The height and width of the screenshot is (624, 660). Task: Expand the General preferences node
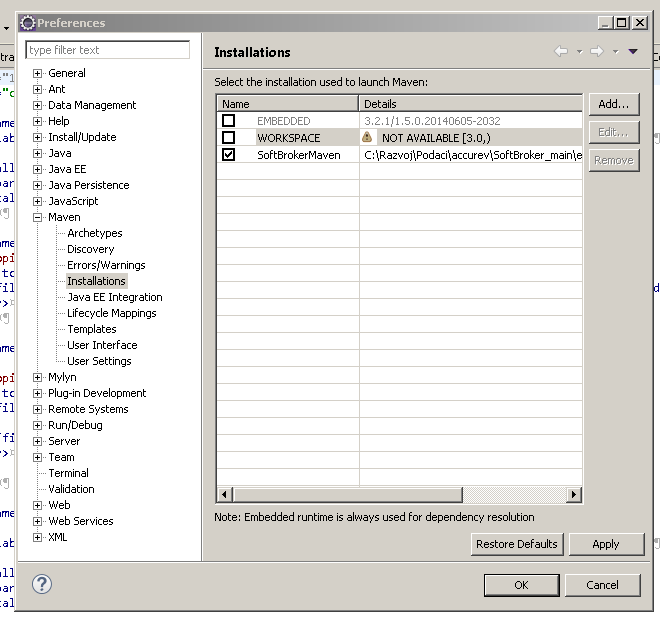[x=38, y=73]
